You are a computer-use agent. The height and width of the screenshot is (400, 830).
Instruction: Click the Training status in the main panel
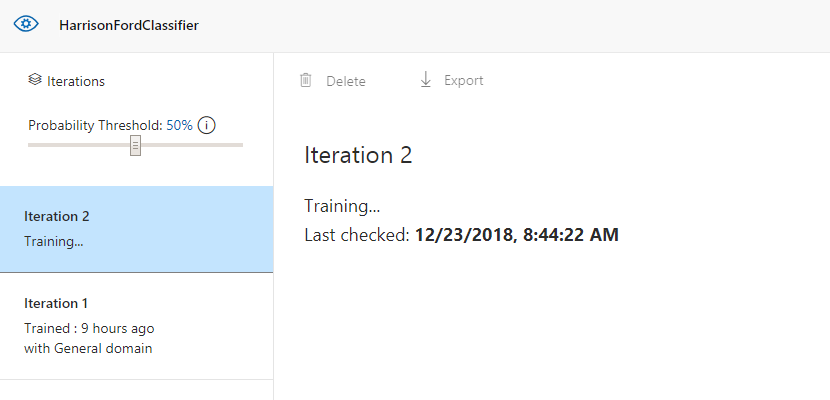click(x=342, y=207)
